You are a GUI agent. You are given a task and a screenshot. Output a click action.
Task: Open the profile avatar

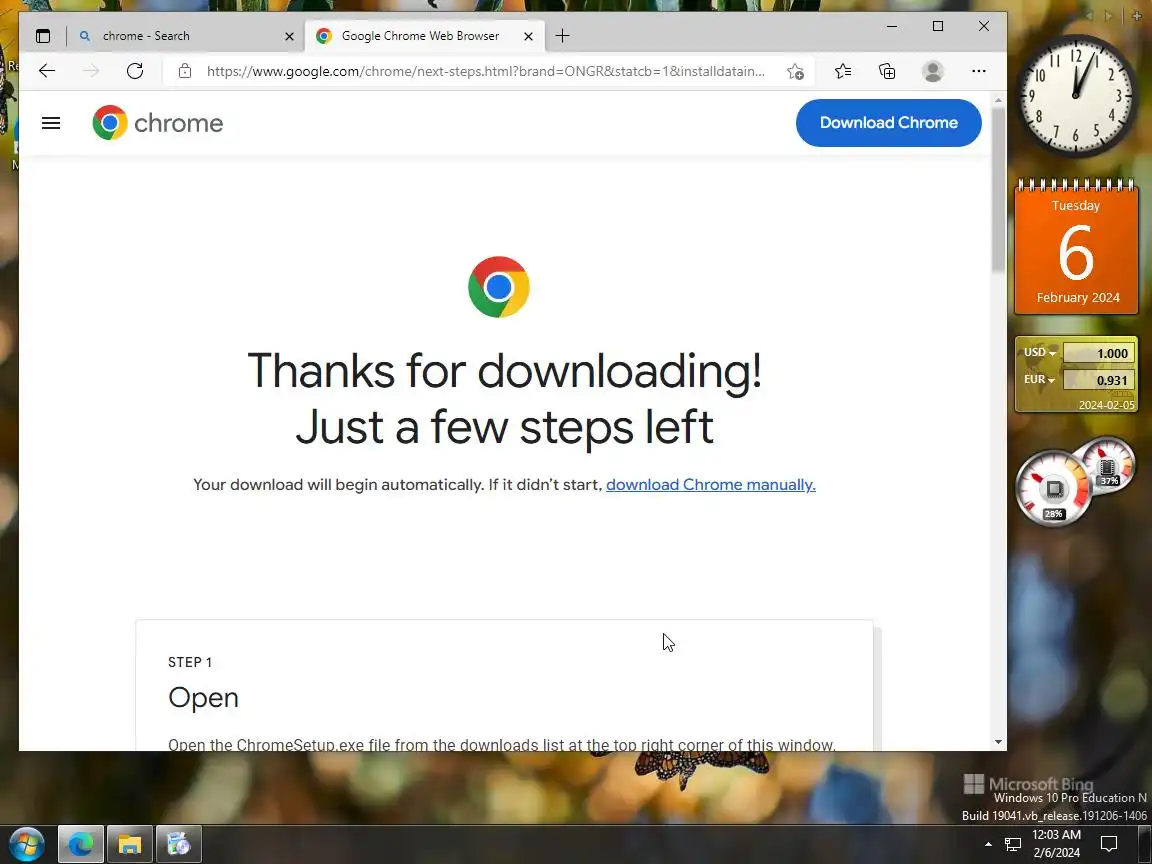(x=933, y=71)
